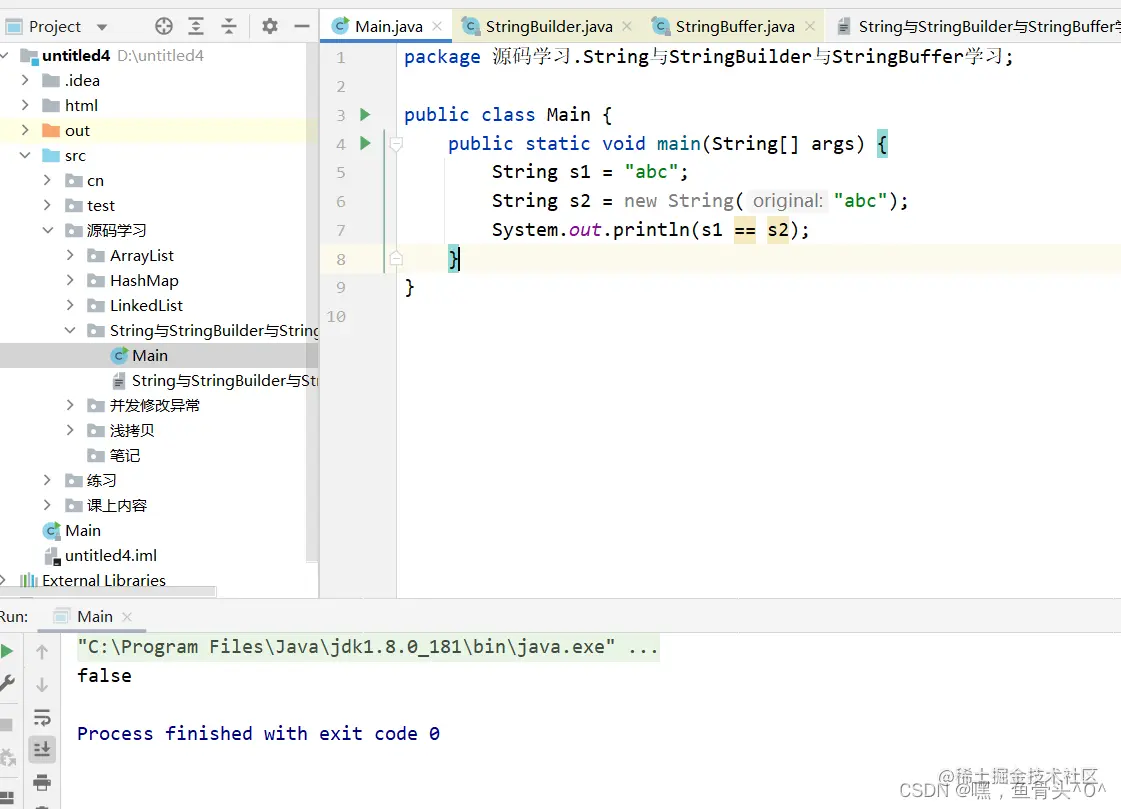
Task: Expand the test package
Action: [47, 205]
